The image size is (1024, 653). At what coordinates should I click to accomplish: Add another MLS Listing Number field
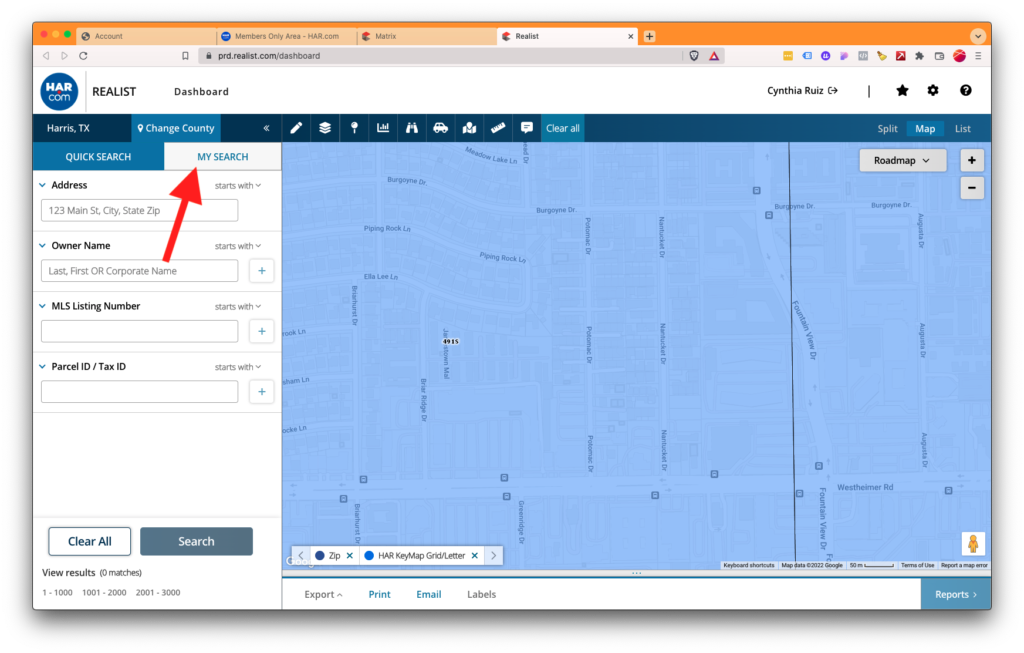[x=262, y=331]
